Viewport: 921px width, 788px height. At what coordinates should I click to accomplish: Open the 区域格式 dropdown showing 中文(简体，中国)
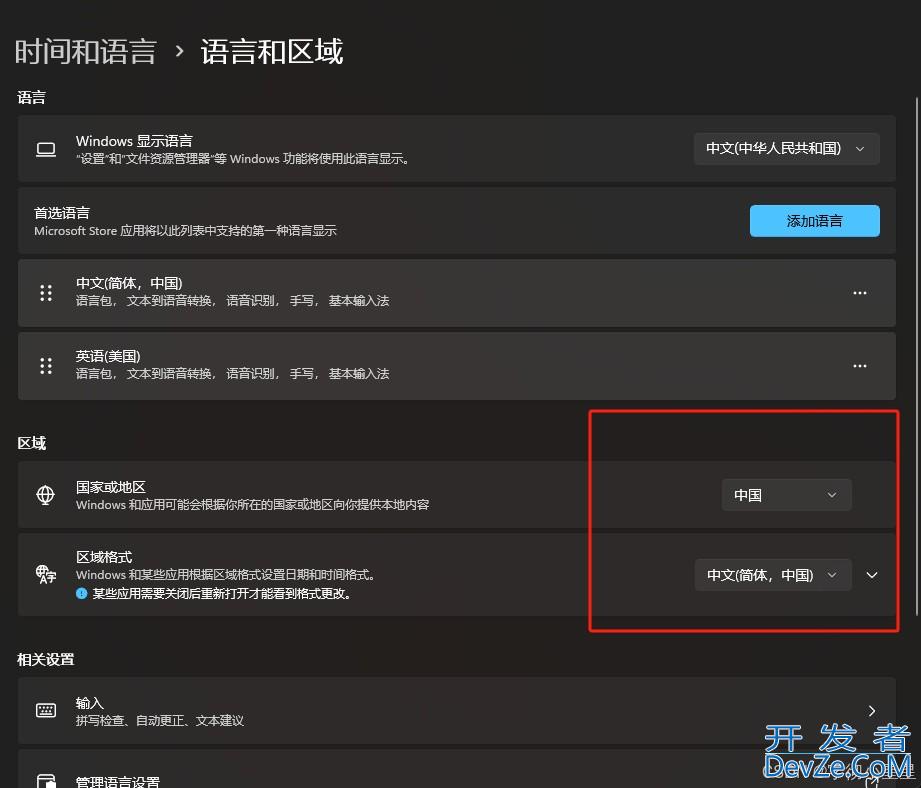point(772,575)
